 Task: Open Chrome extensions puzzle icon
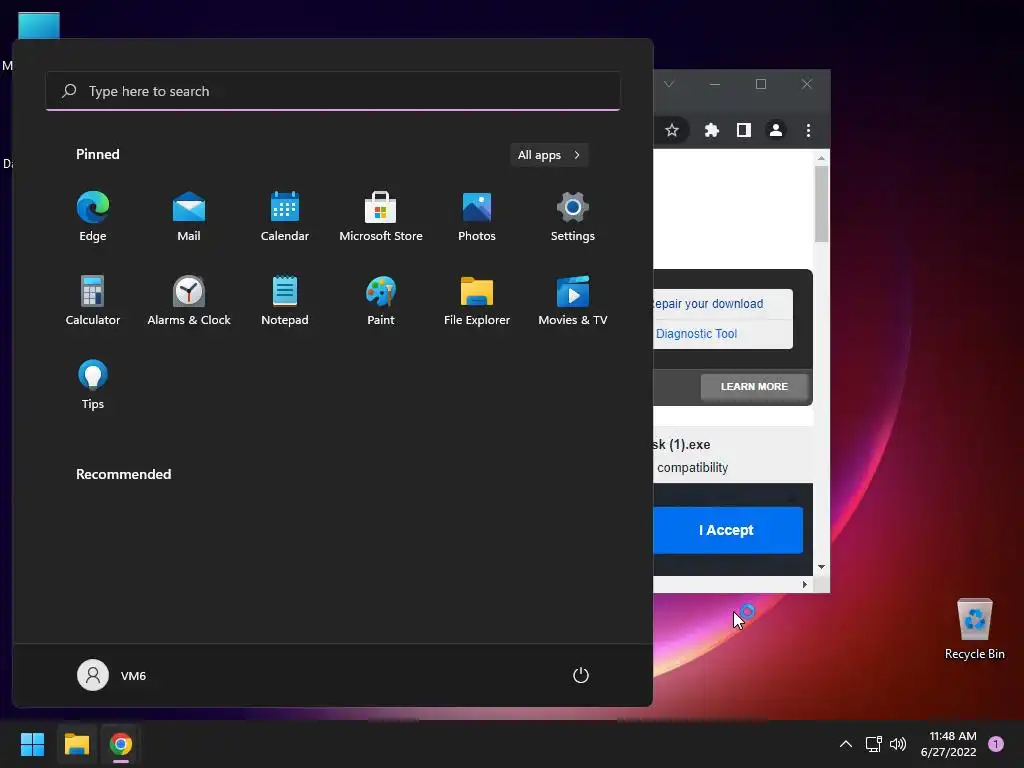click(712, 131)
